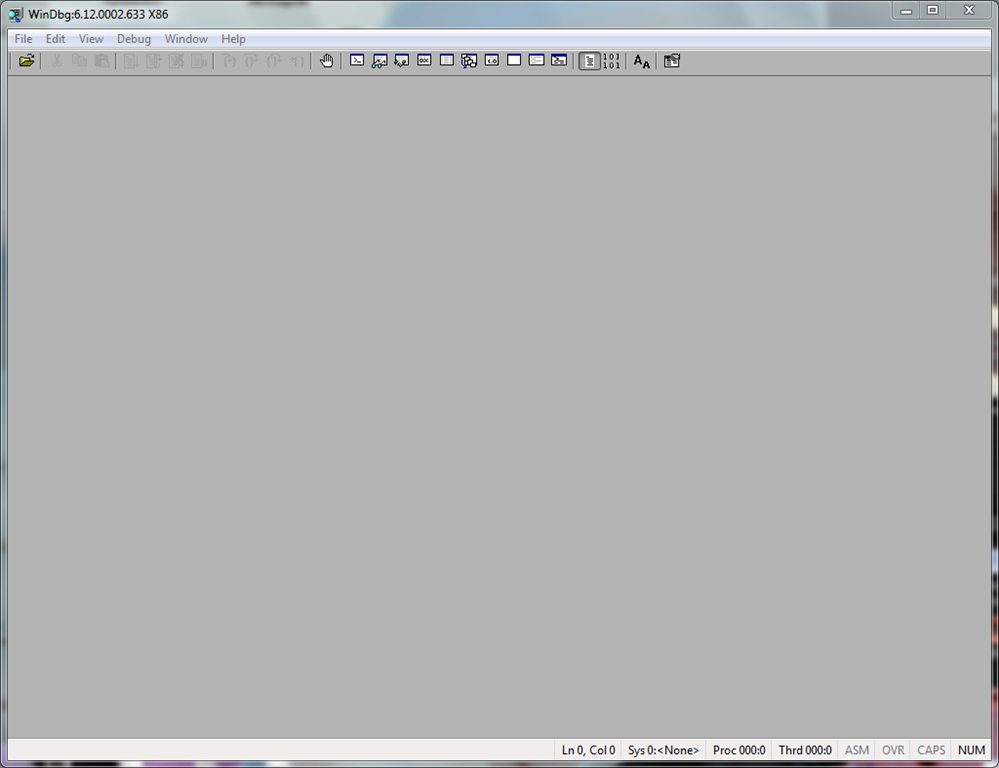Open the Debug menu

coord(134,39)
